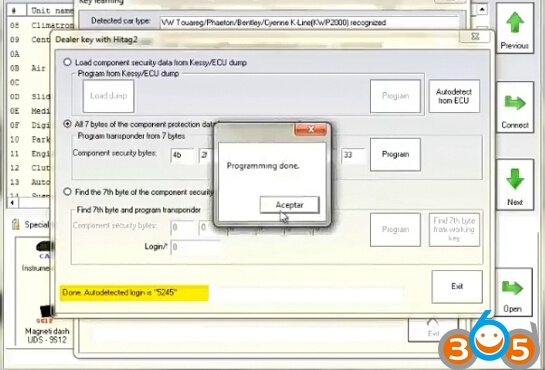
Task: Click the Unit name column header
Action: coord(51,10)
